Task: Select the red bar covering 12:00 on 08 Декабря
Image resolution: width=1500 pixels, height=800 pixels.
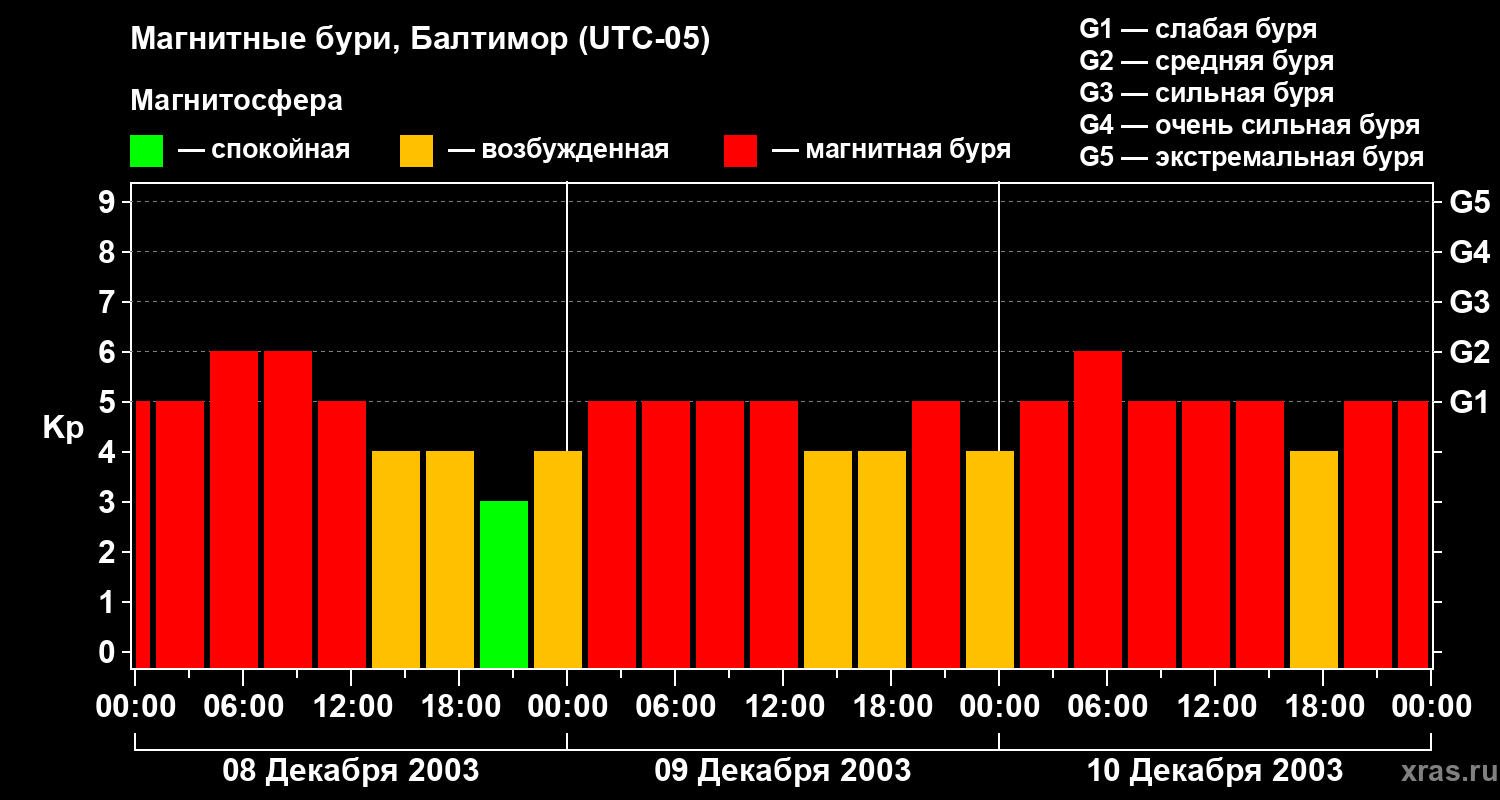Action: click(342, 534)
